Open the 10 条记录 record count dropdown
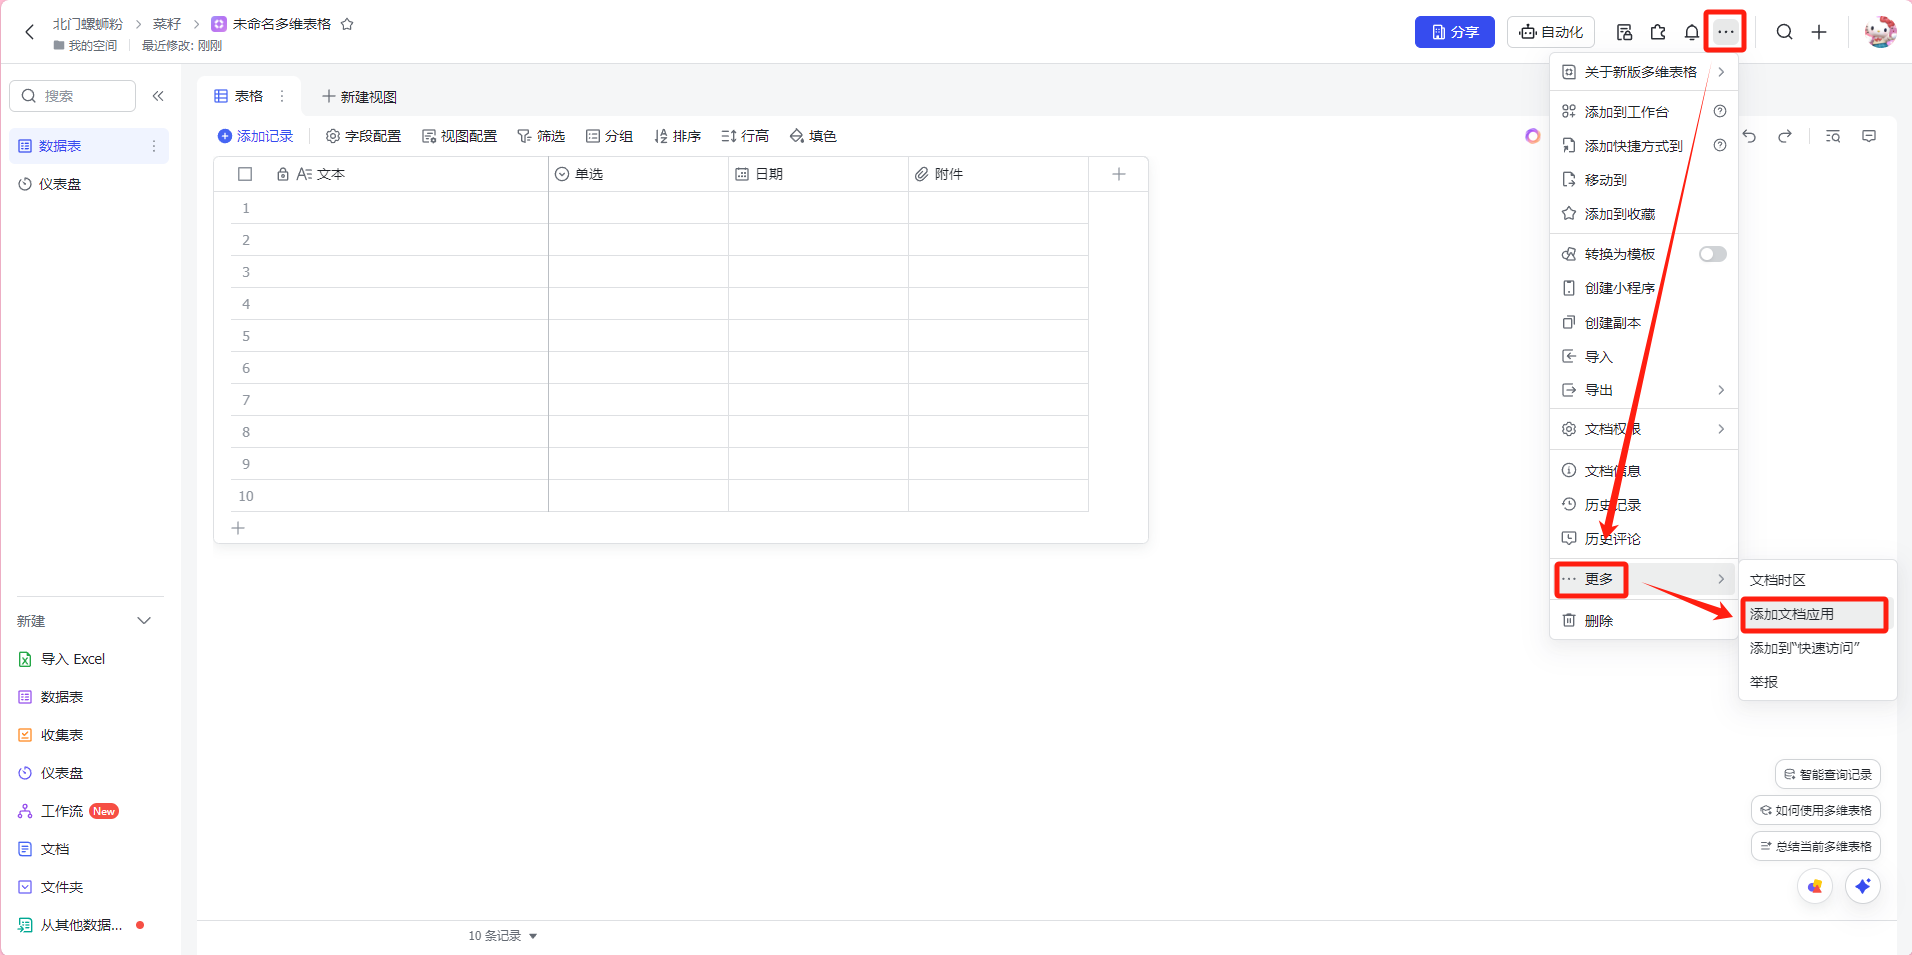This screenshot has width=1912, height=955. coord(503,936)
